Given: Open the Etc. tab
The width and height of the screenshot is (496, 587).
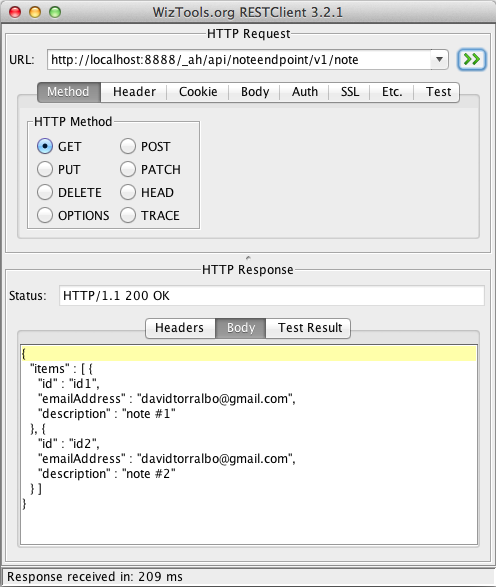Looking at the screenshot, I should click(392, 92).
